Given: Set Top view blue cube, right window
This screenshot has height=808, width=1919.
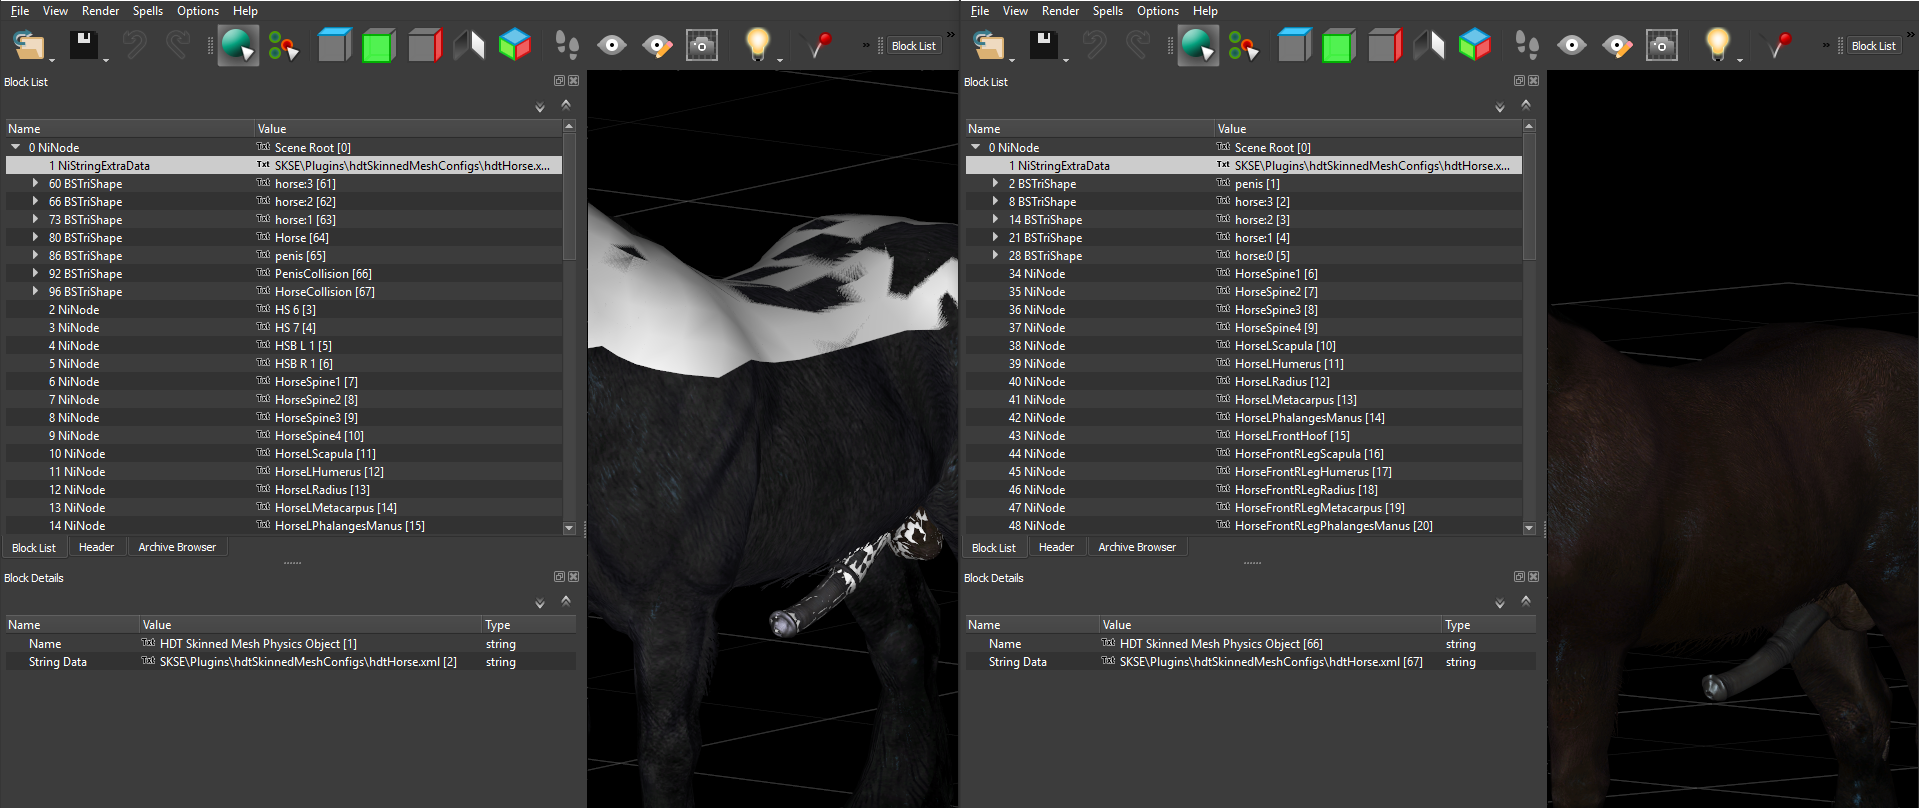Looking at the screenshot, I should (1294, 45).
